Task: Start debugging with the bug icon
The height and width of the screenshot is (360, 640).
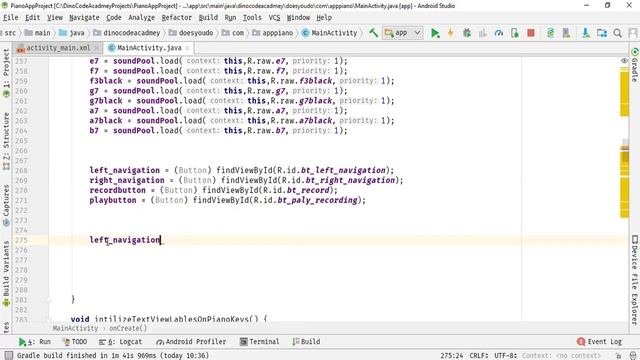Action: tap(467, 33)
